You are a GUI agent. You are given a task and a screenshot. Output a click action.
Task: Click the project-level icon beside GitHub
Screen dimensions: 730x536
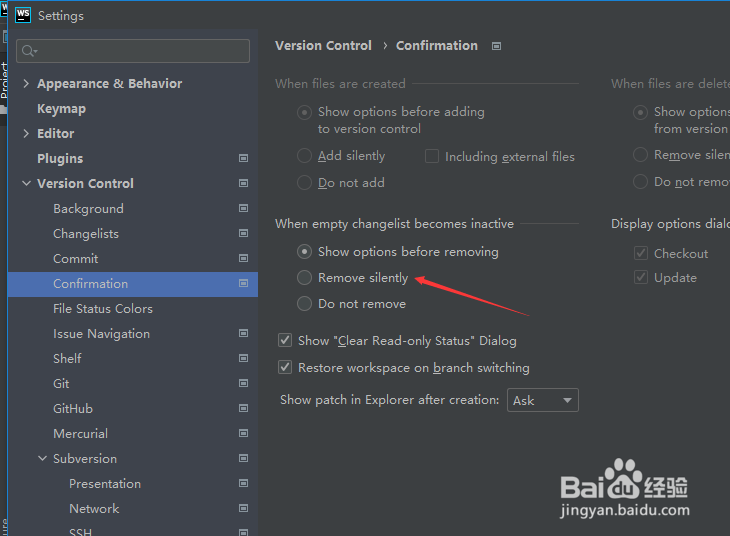point(243,409)
